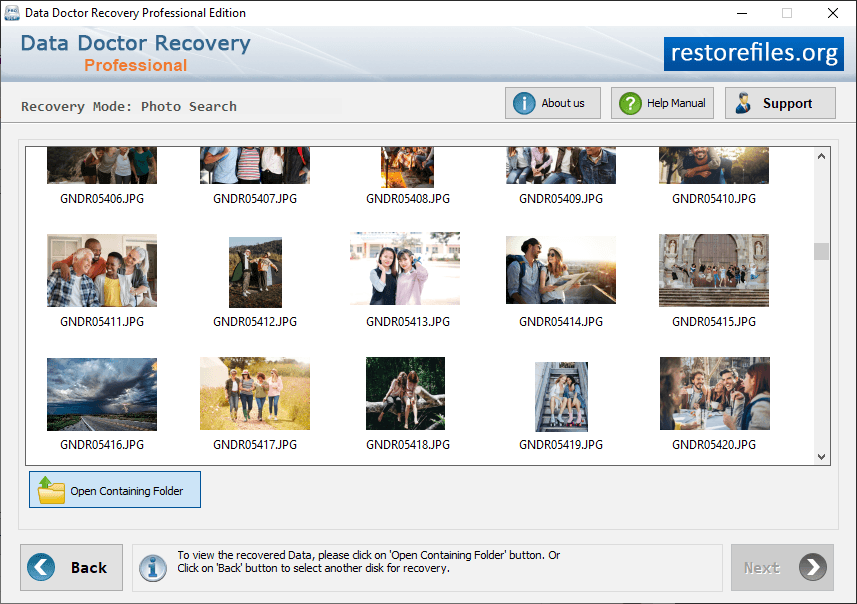Click the About us info icon
Image resolution: width=857 pixels, height=604 pixels.
coord(524,103)
